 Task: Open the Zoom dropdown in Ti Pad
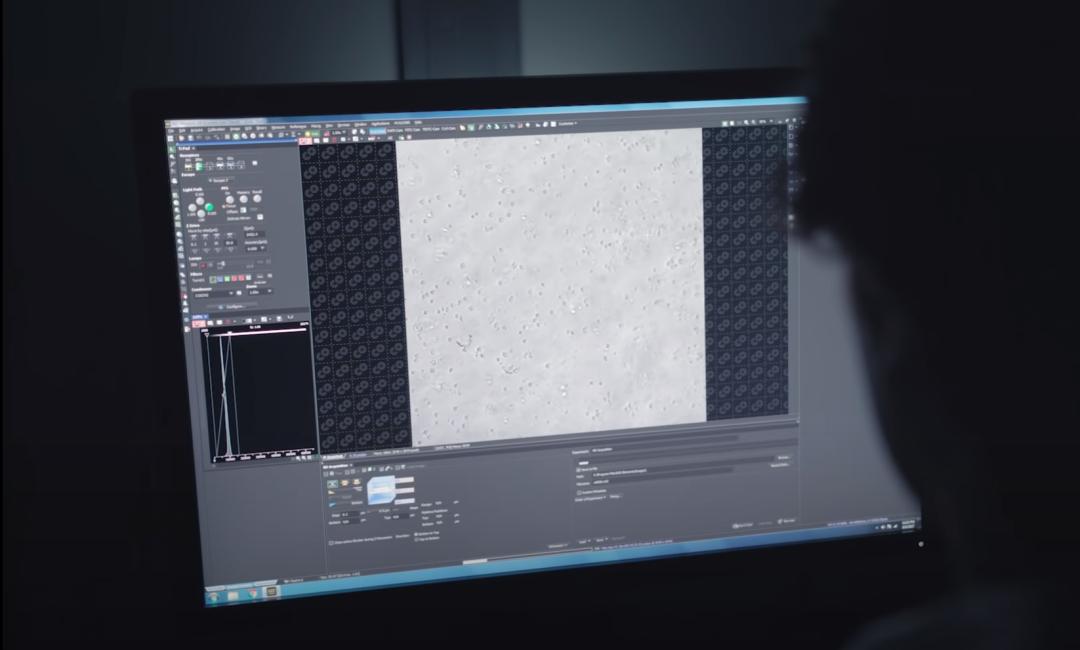tap(260, 292)
